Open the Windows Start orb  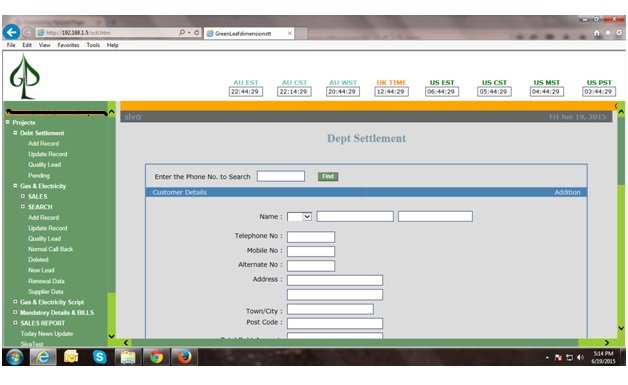tap(14, 357)
